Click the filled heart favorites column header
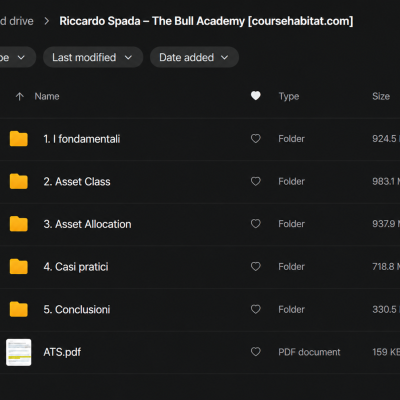 coord(256,96)
